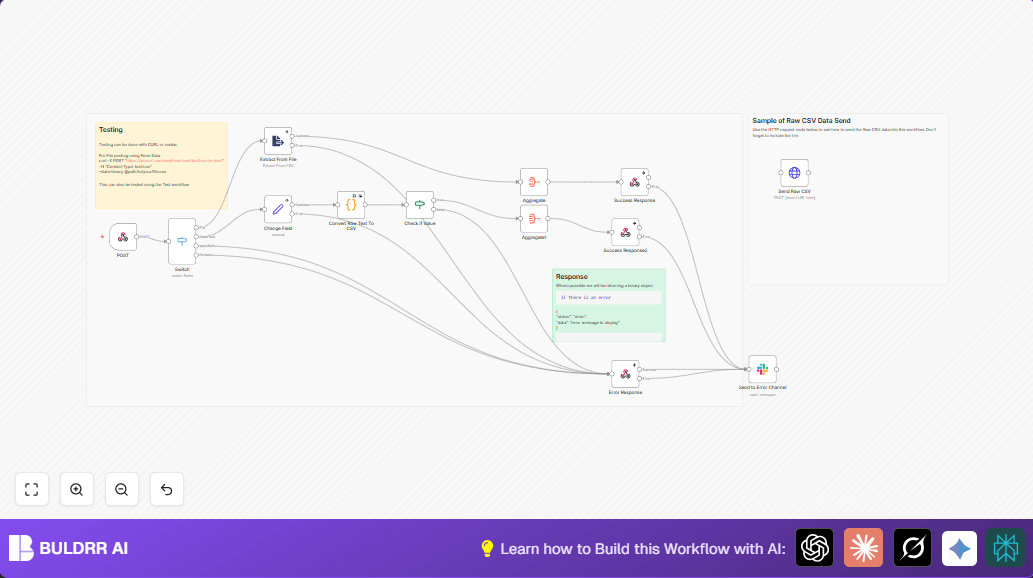Click the plus add-trigger icon beside POST

(102, 237)
